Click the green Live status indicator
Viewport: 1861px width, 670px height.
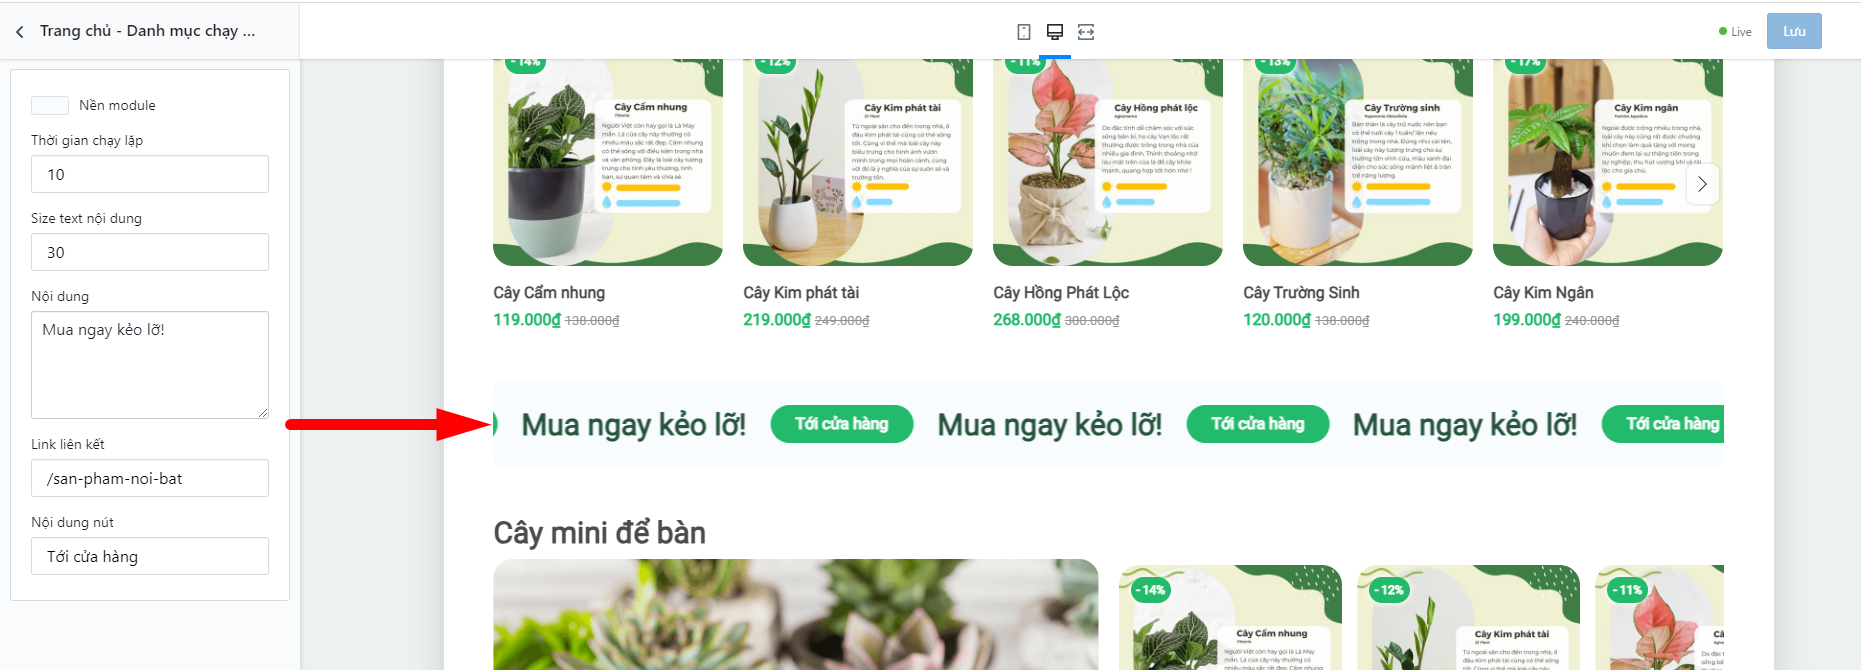tap(1735, 32)
